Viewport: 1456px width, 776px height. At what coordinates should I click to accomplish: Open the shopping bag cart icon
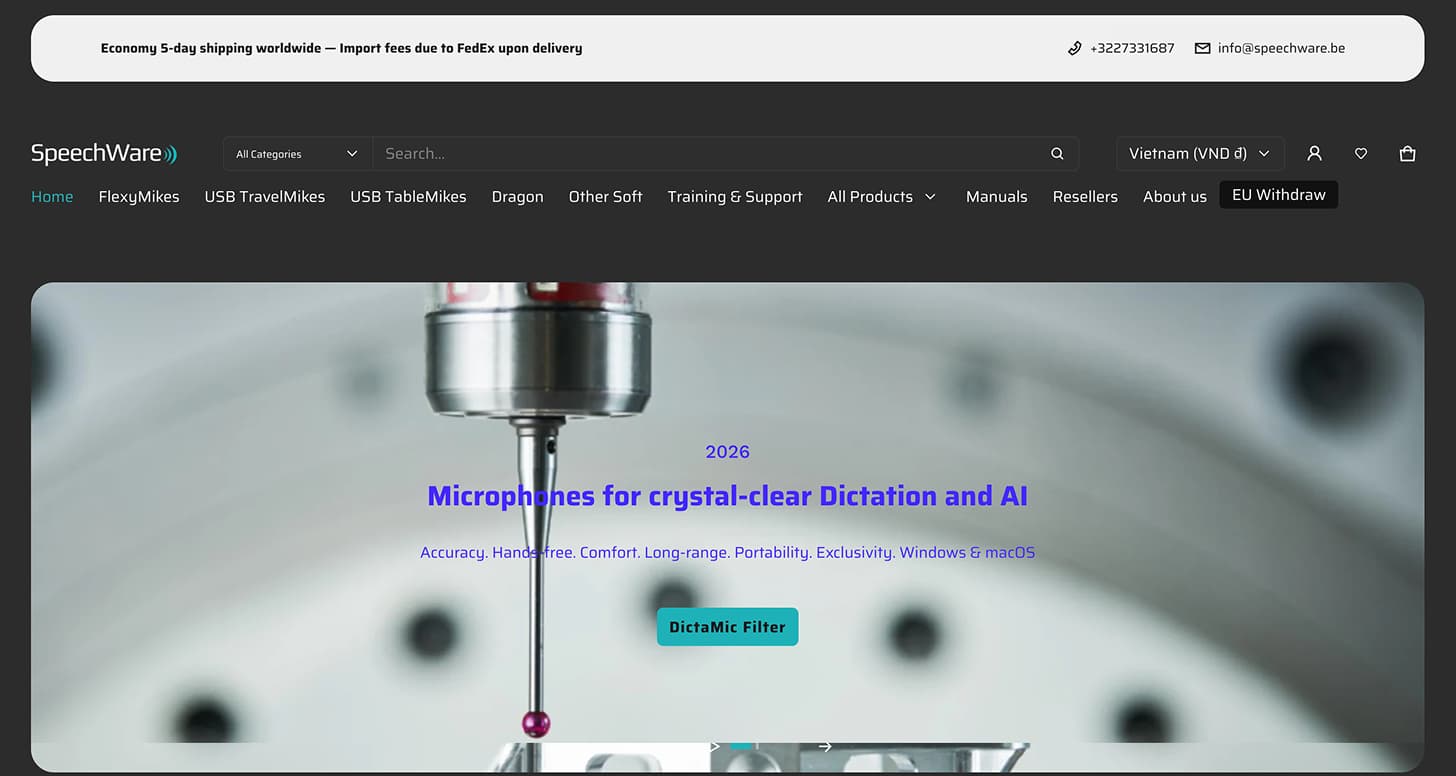(1408, 154)
